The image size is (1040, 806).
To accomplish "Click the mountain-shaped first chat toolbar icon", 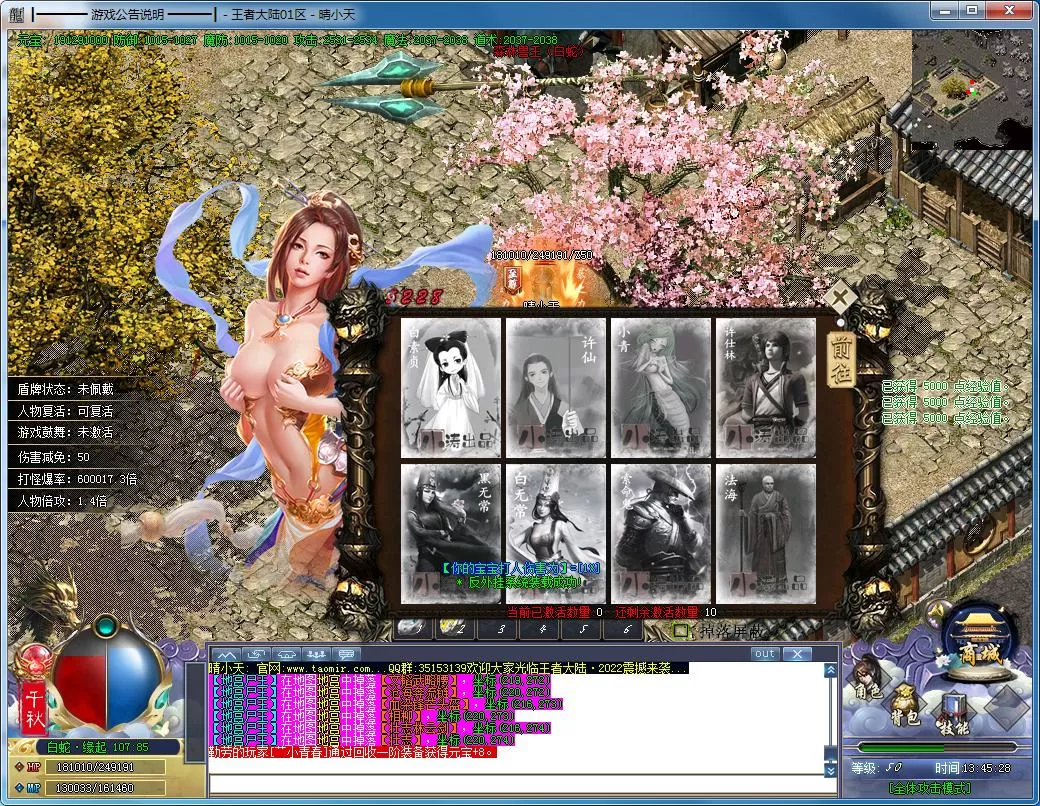I will 226,654.
